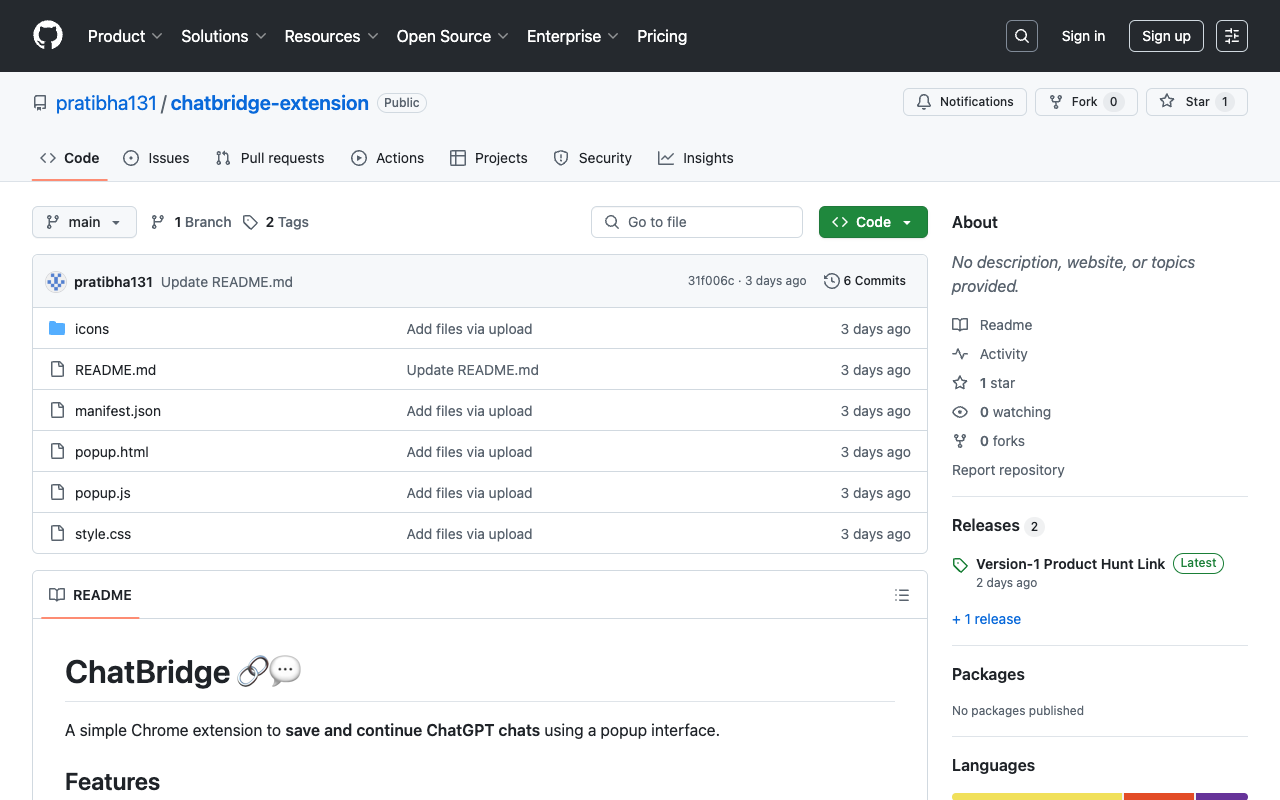Image resolution: width=1280 pixels, height=800 pixels.
Task: Switch to the Issues tab
Action: point(156,157)
